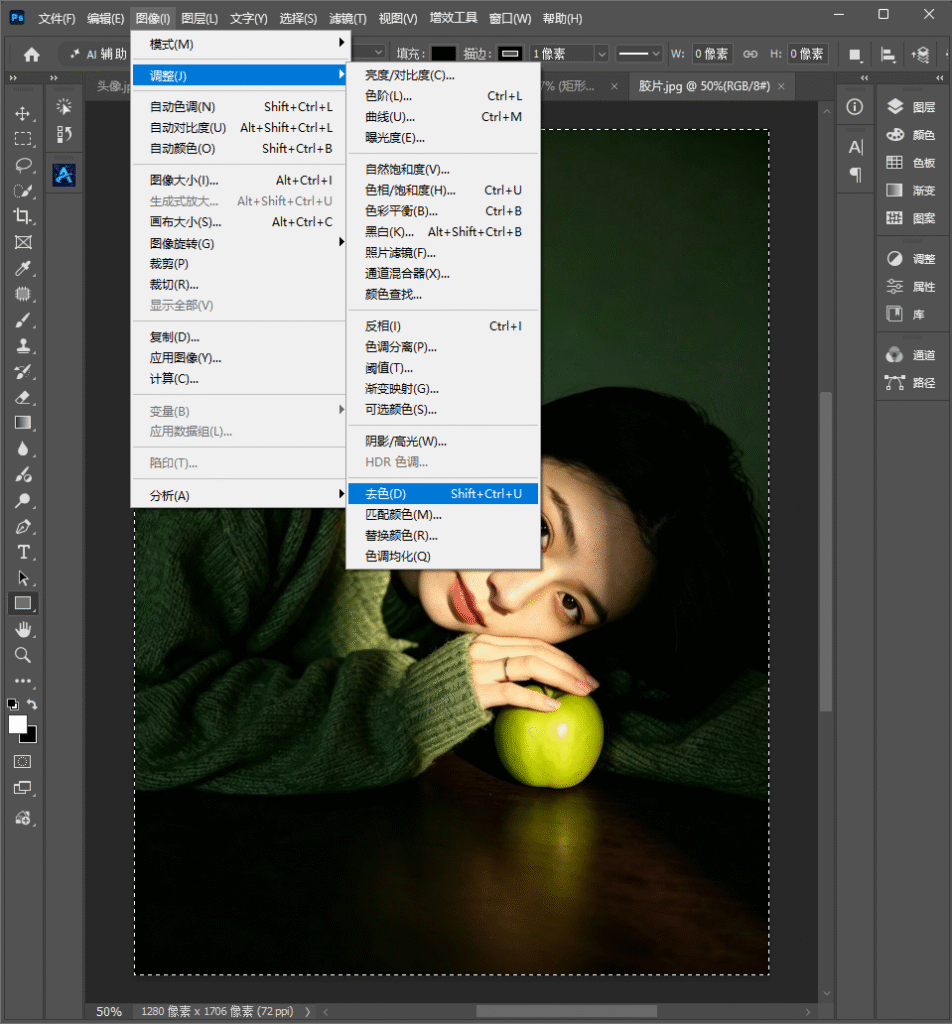Screen dimensions: 952x1024
Task: Click the AI 辅助 button
Action: pyautogui.click(x=98, y=54)
